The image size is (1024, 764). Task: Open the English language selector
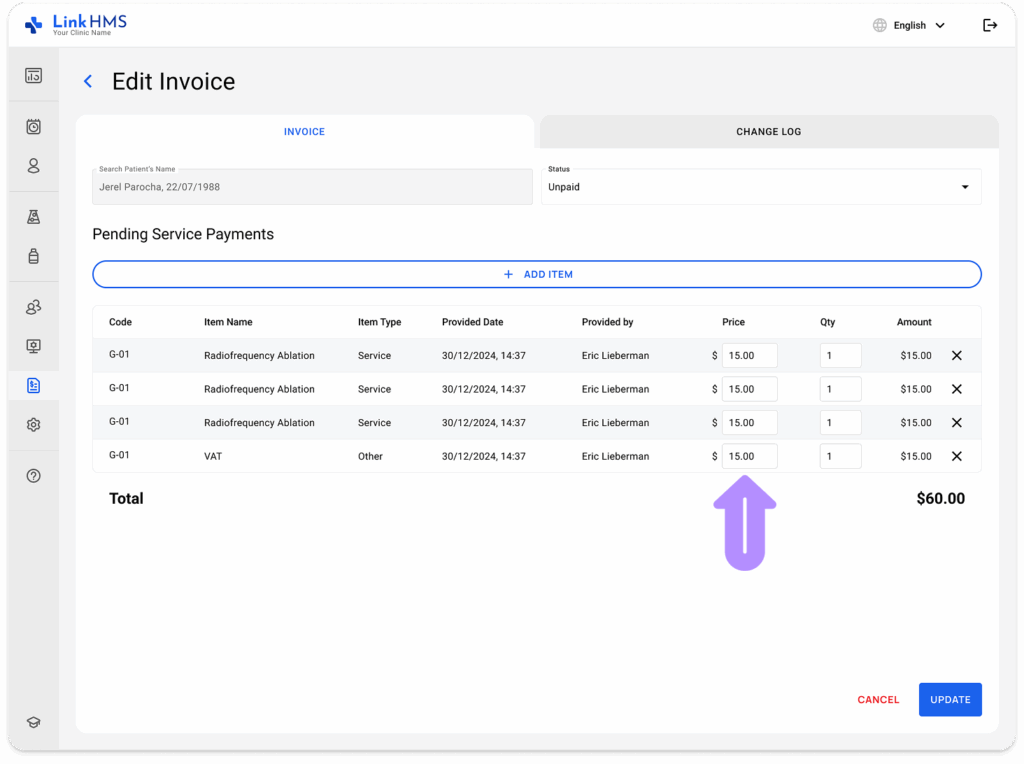point(909,25)
